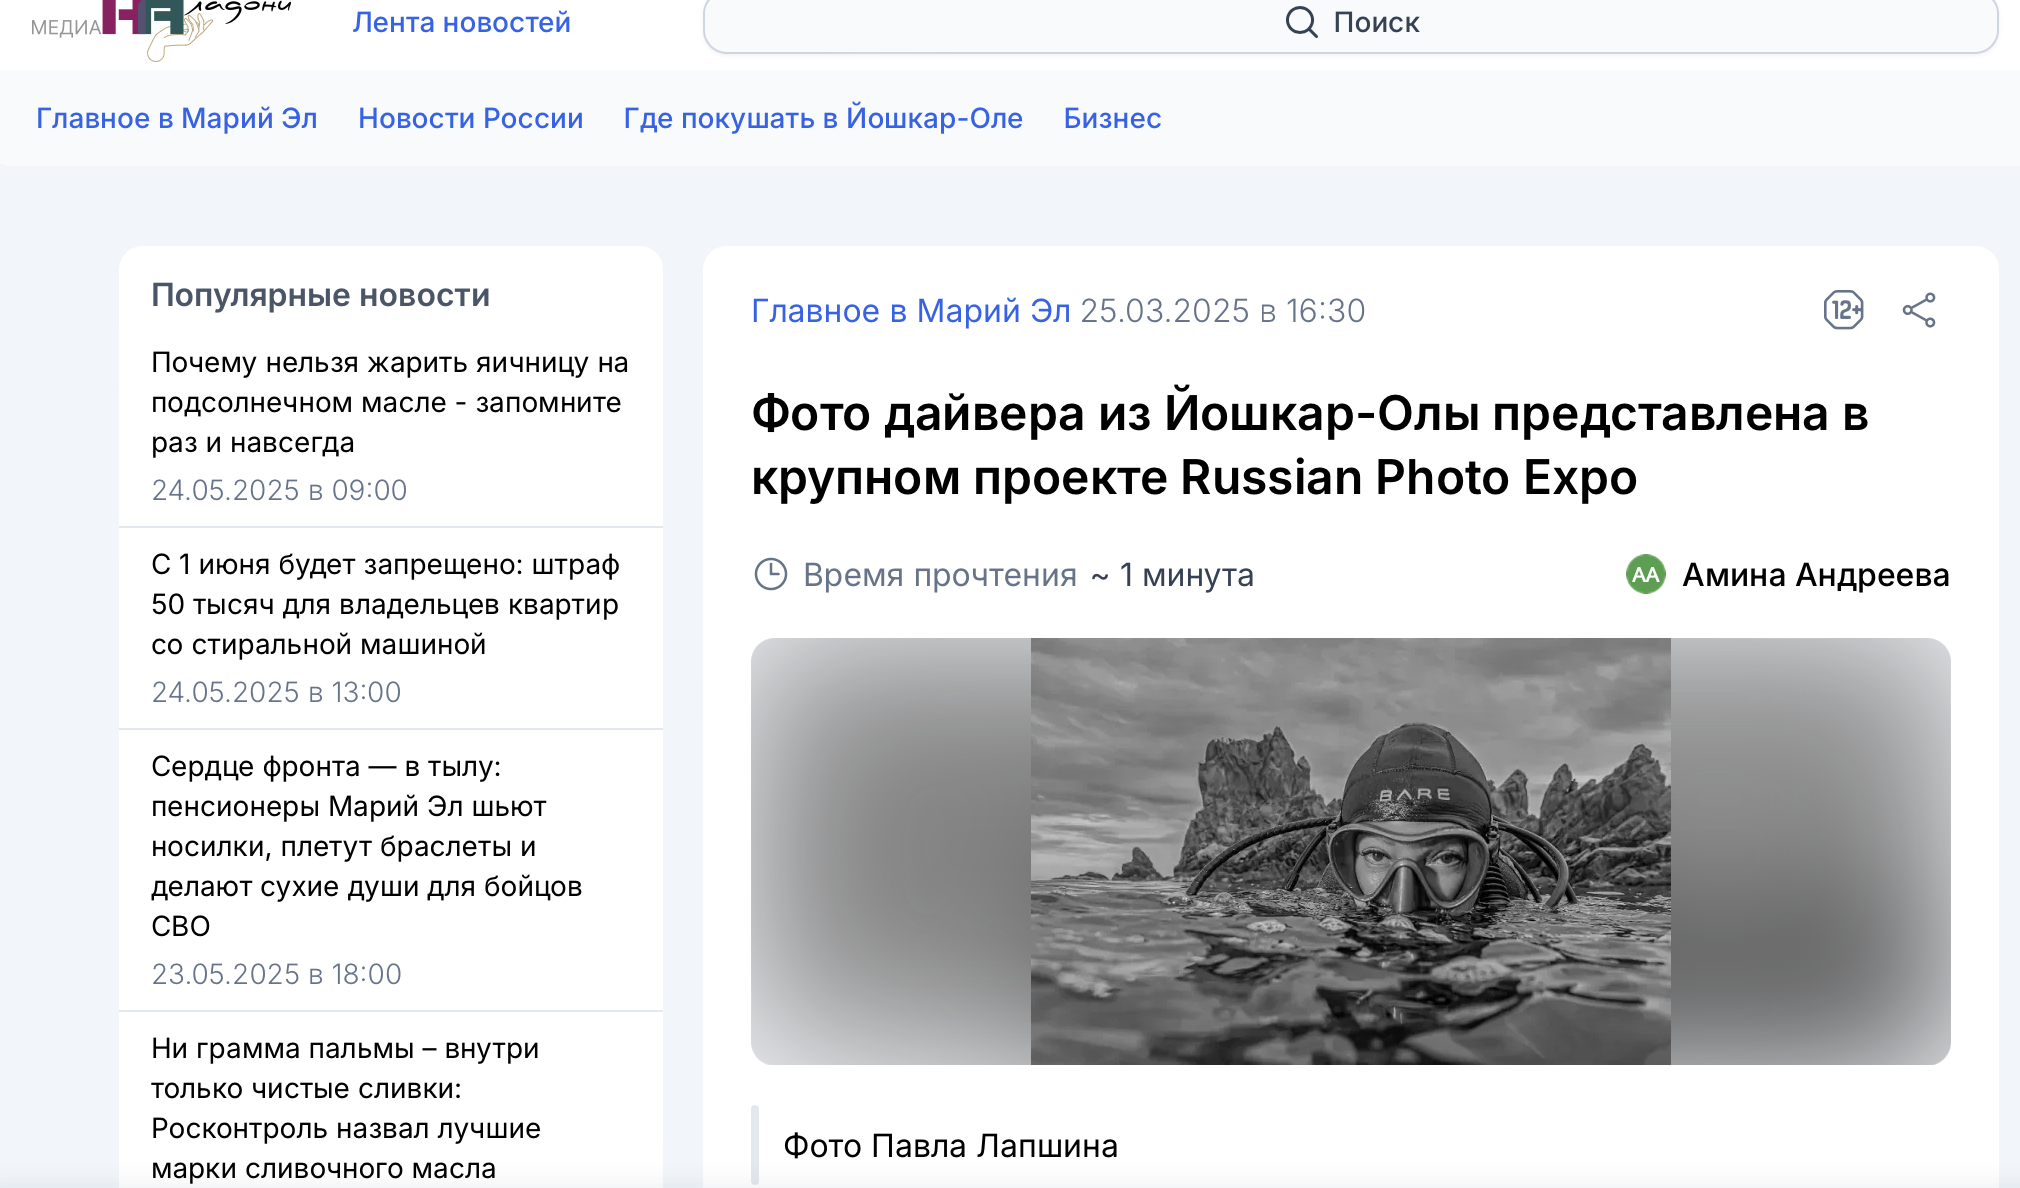Click the magnifier icon in the search bar

pyautogui.click(x=1301, y=22)
